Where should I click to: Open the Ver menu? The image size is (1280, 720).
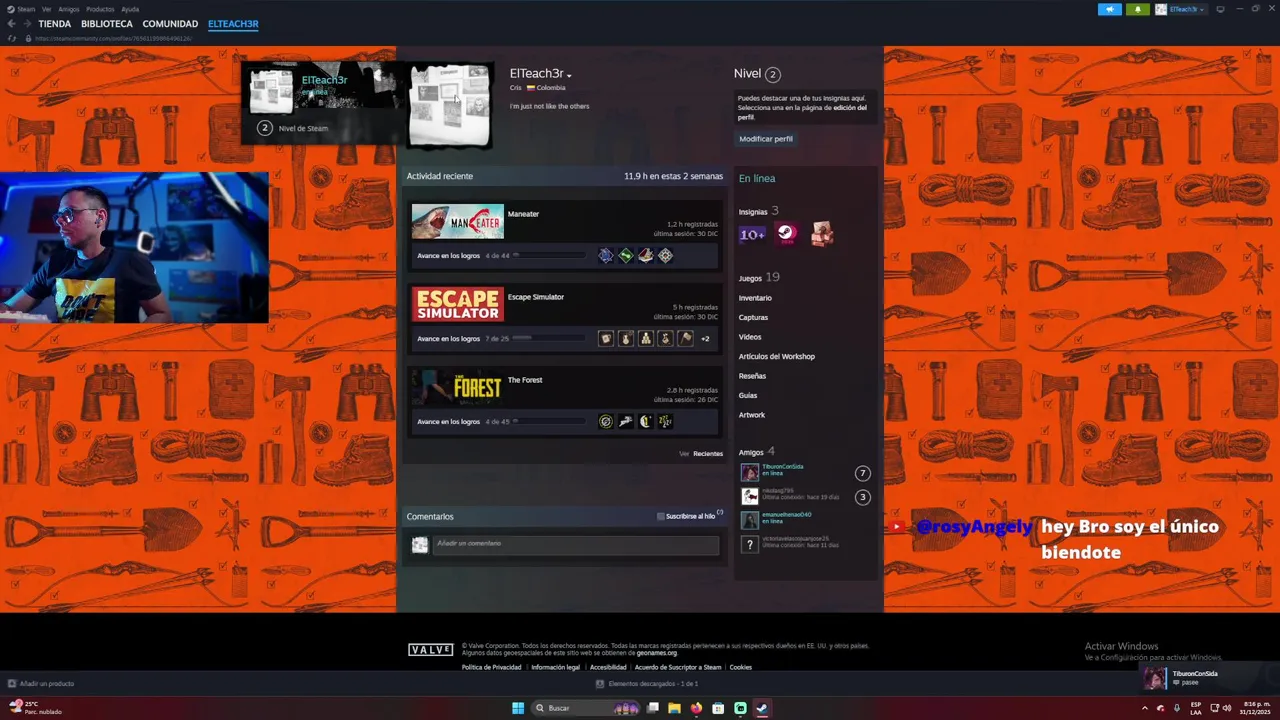click(x=46, y=9)
